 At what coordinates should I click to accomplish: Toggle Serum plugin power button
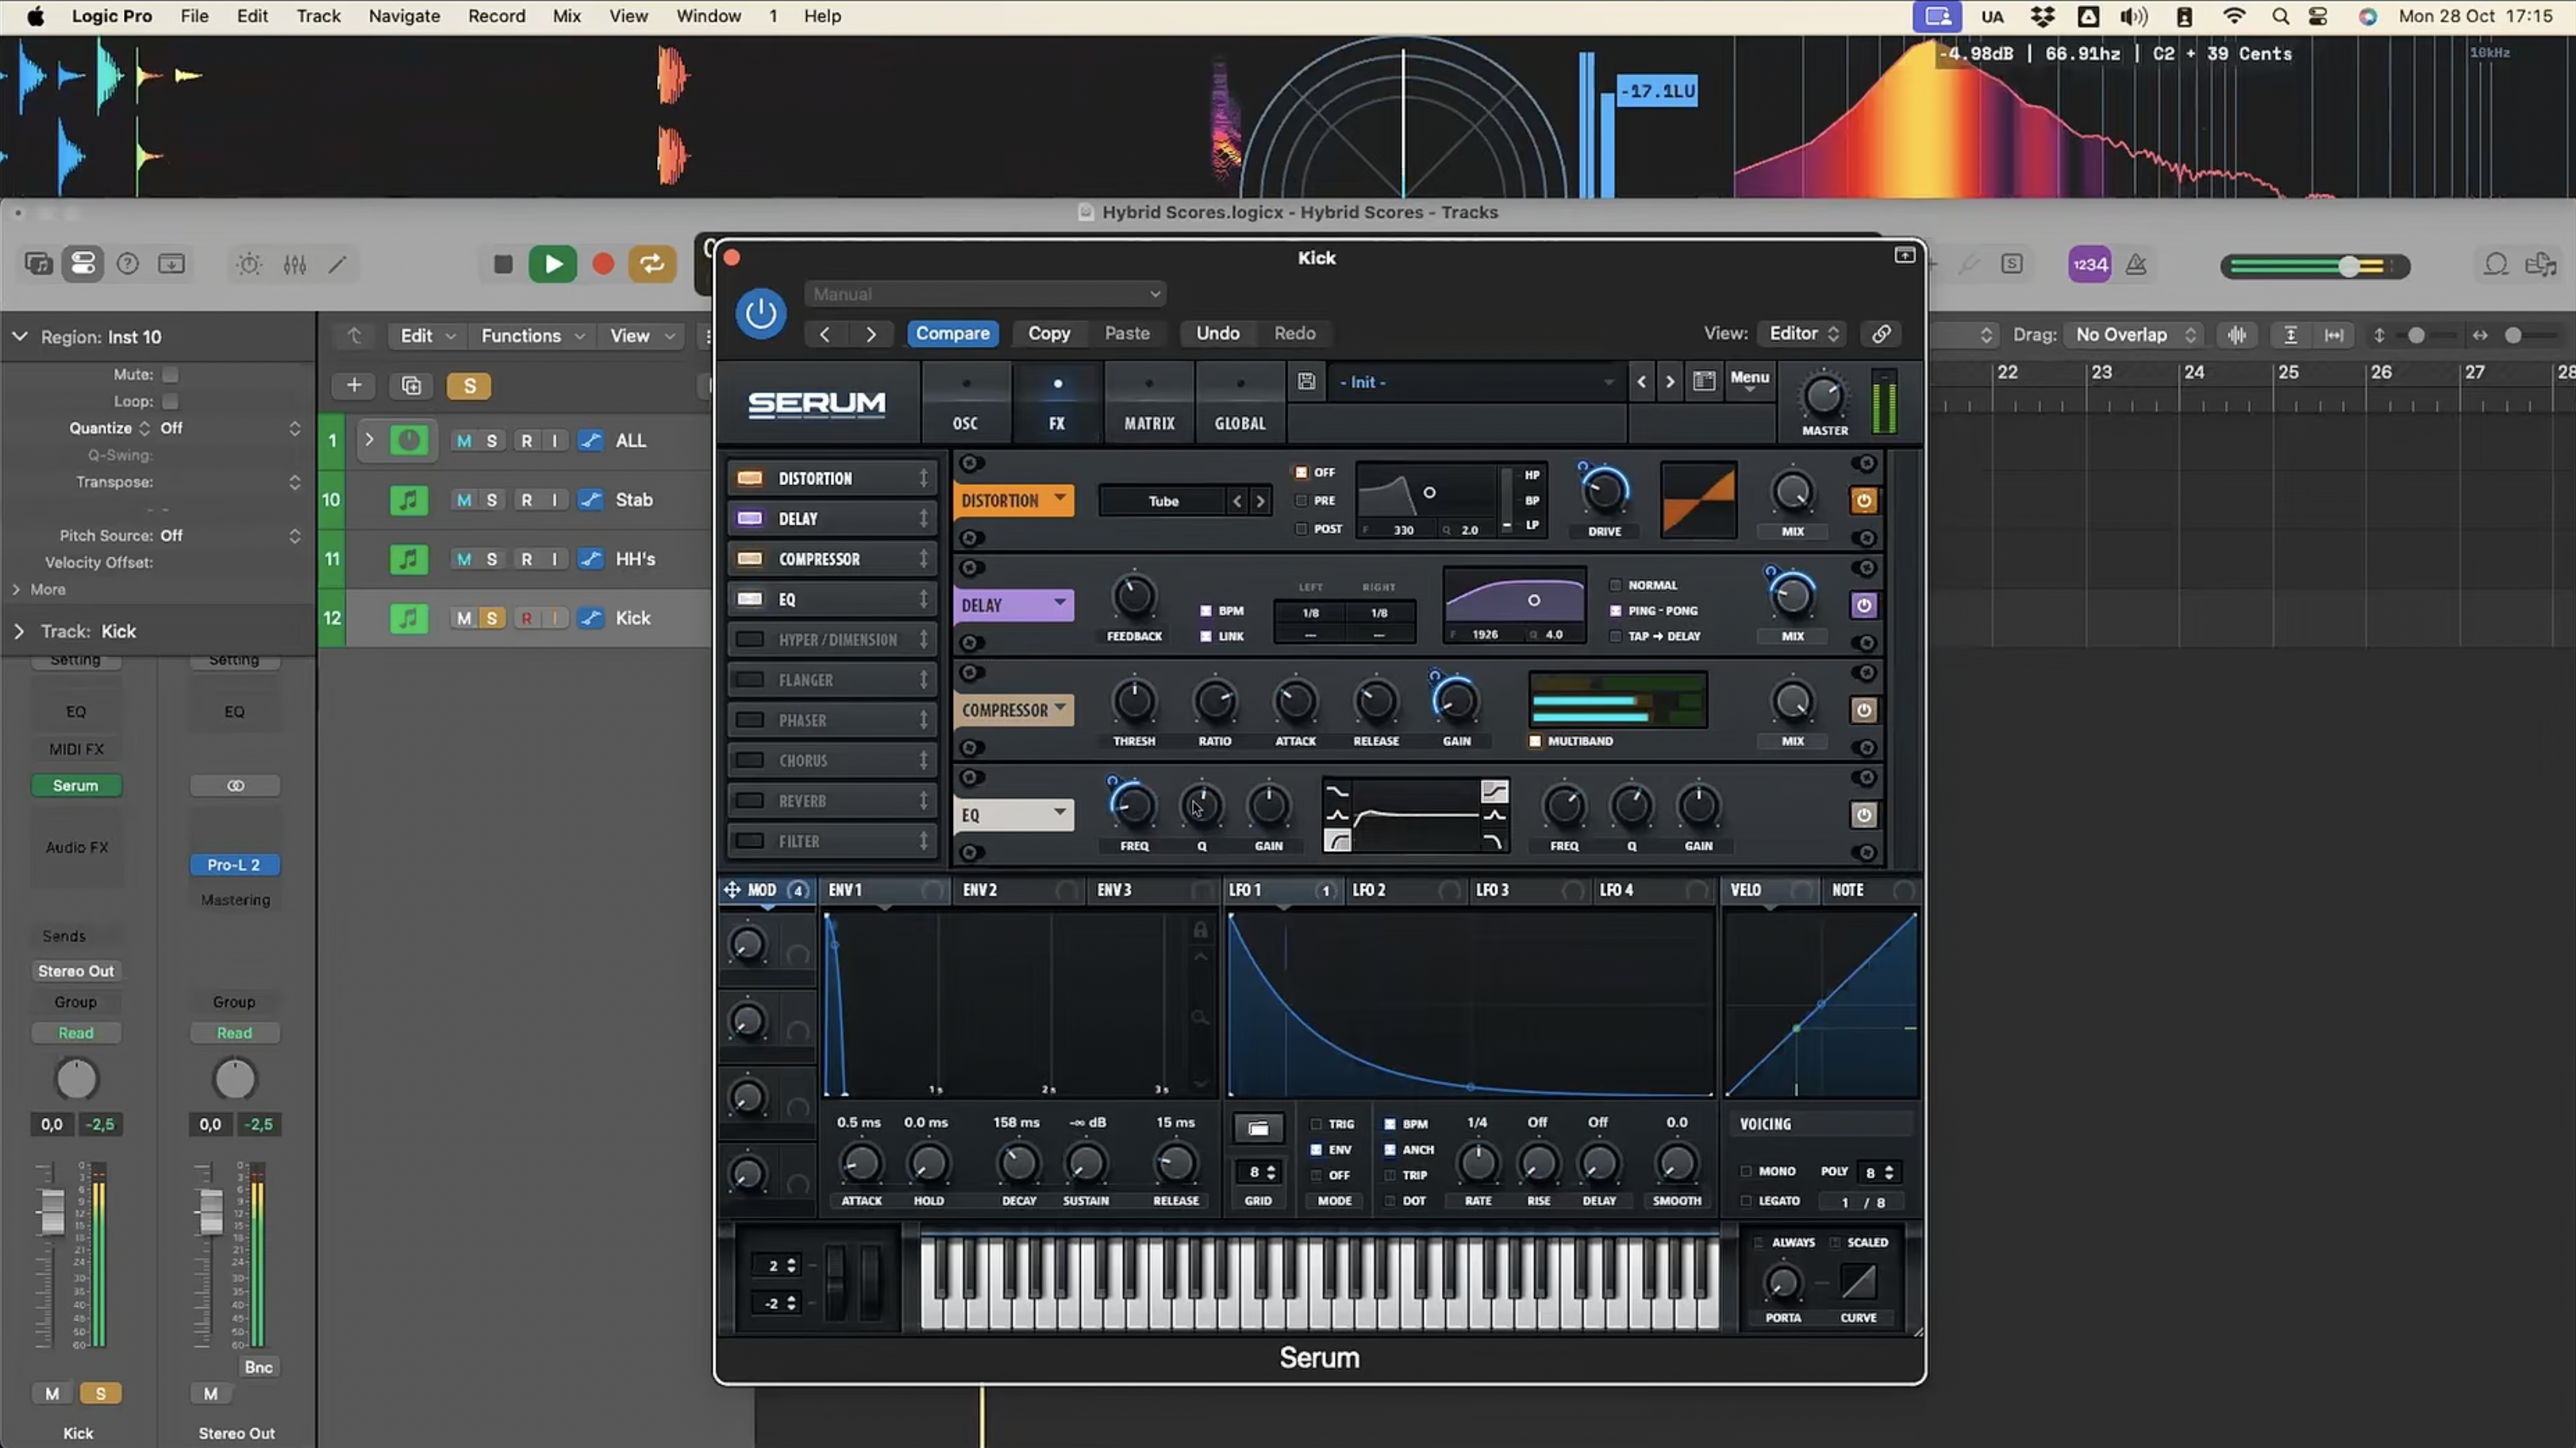point(760,314)
